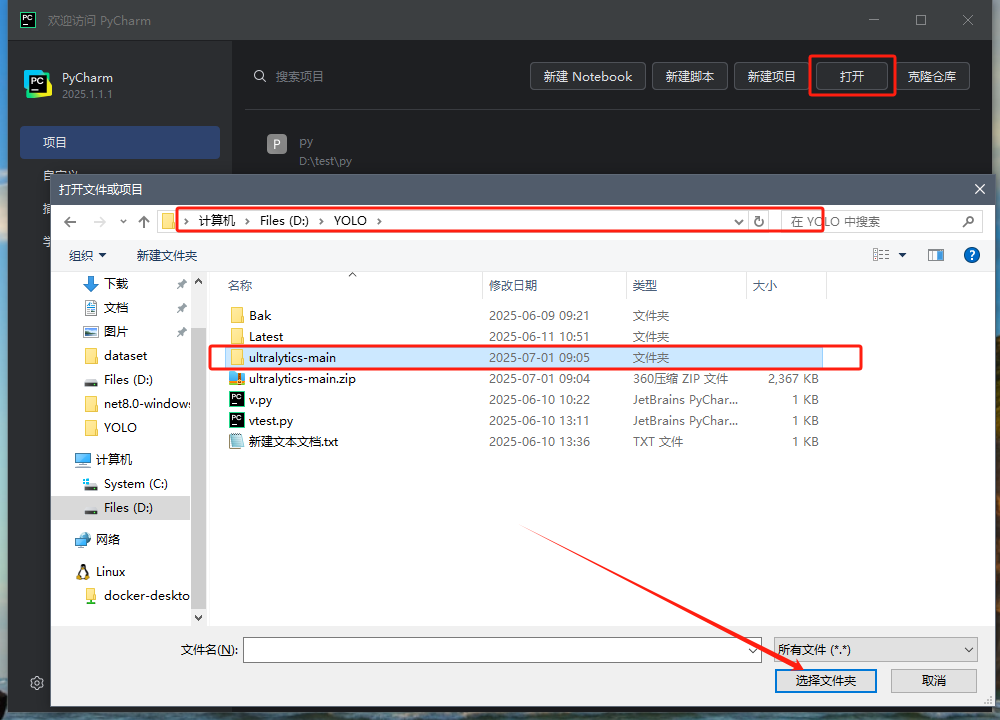Click the refresh icon beside address bar

(x=759, y=221)
